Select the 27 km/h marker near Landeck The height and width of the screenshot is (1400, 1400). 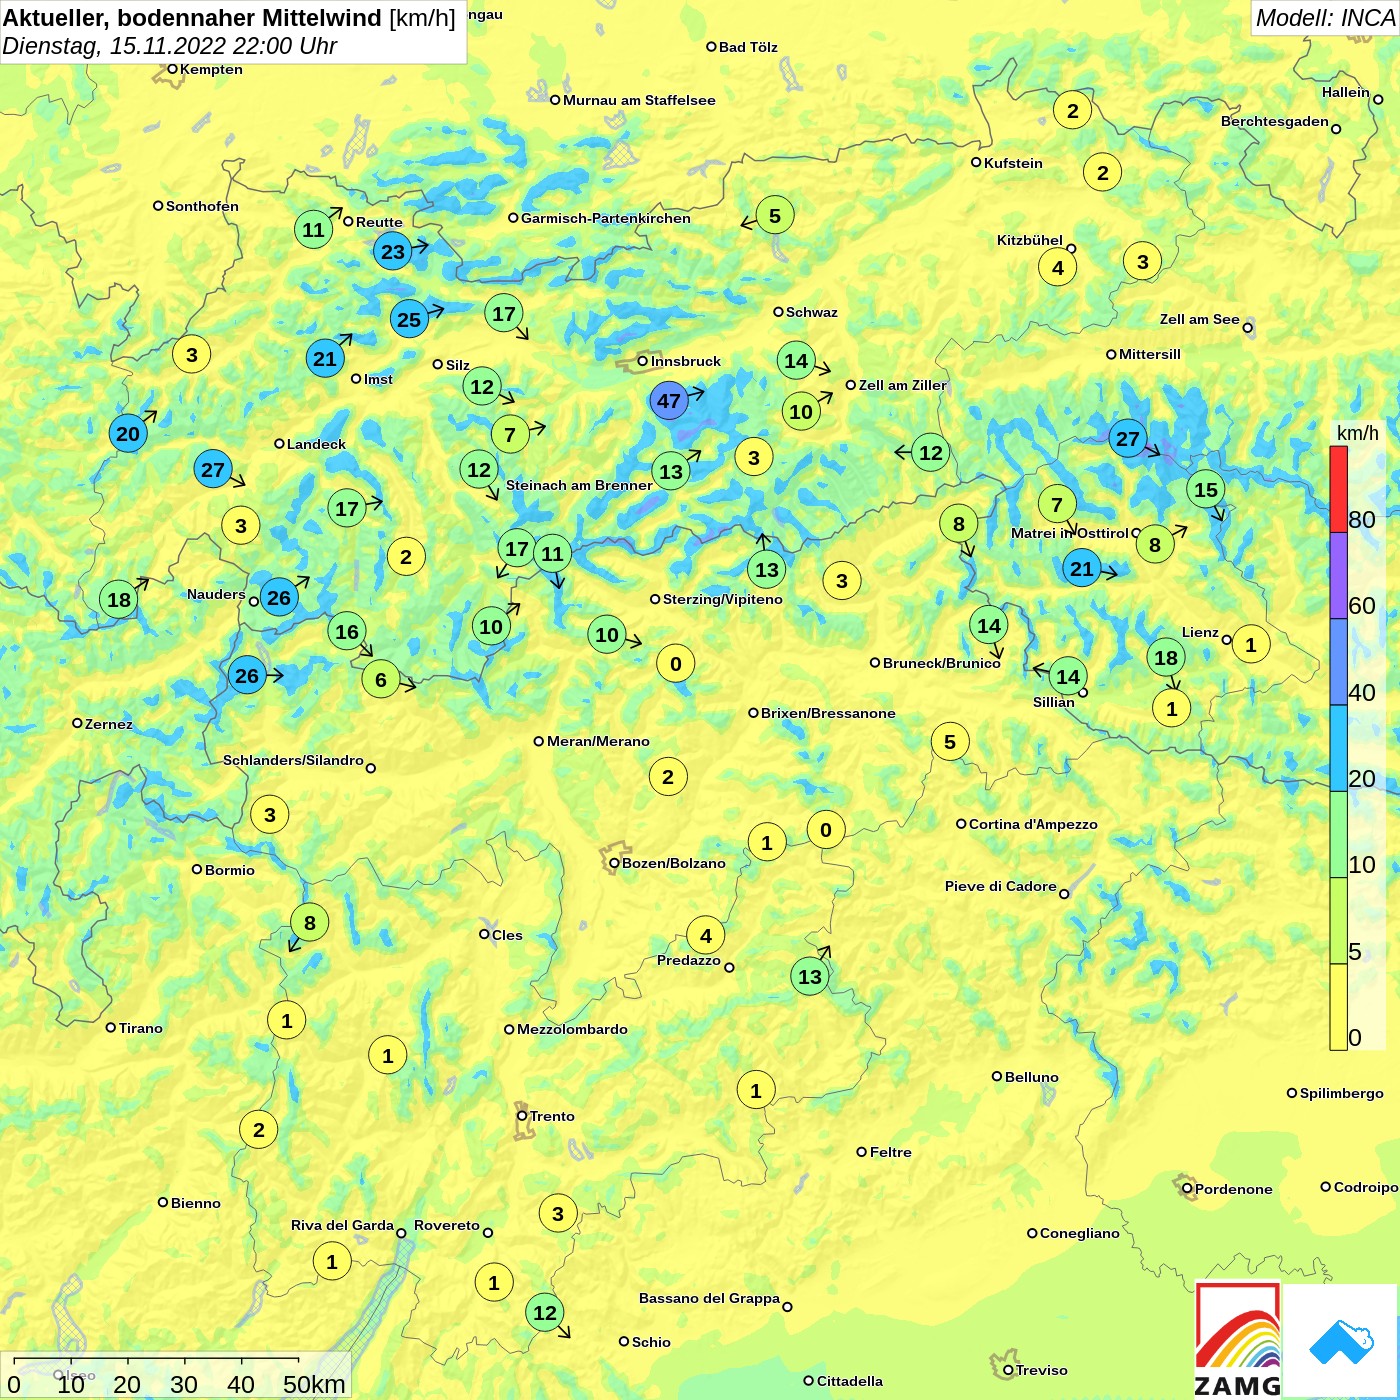coord(213,469)
